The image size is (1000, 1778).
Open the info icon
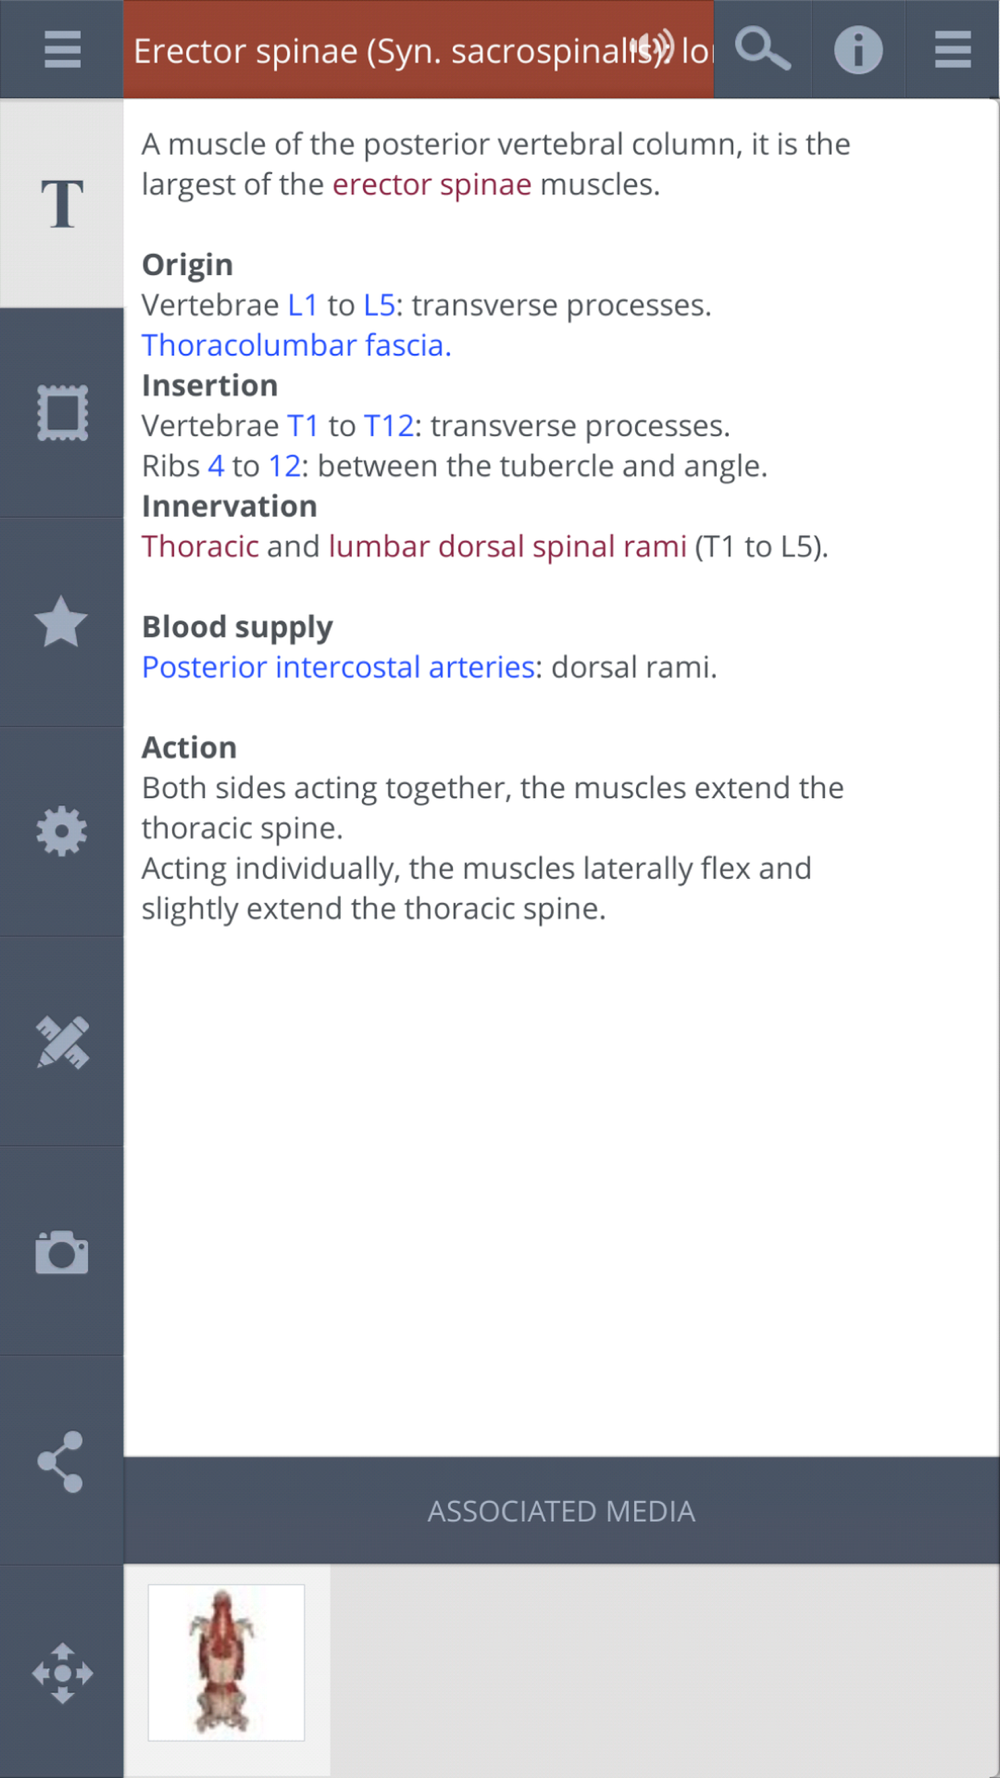(858, 49)
